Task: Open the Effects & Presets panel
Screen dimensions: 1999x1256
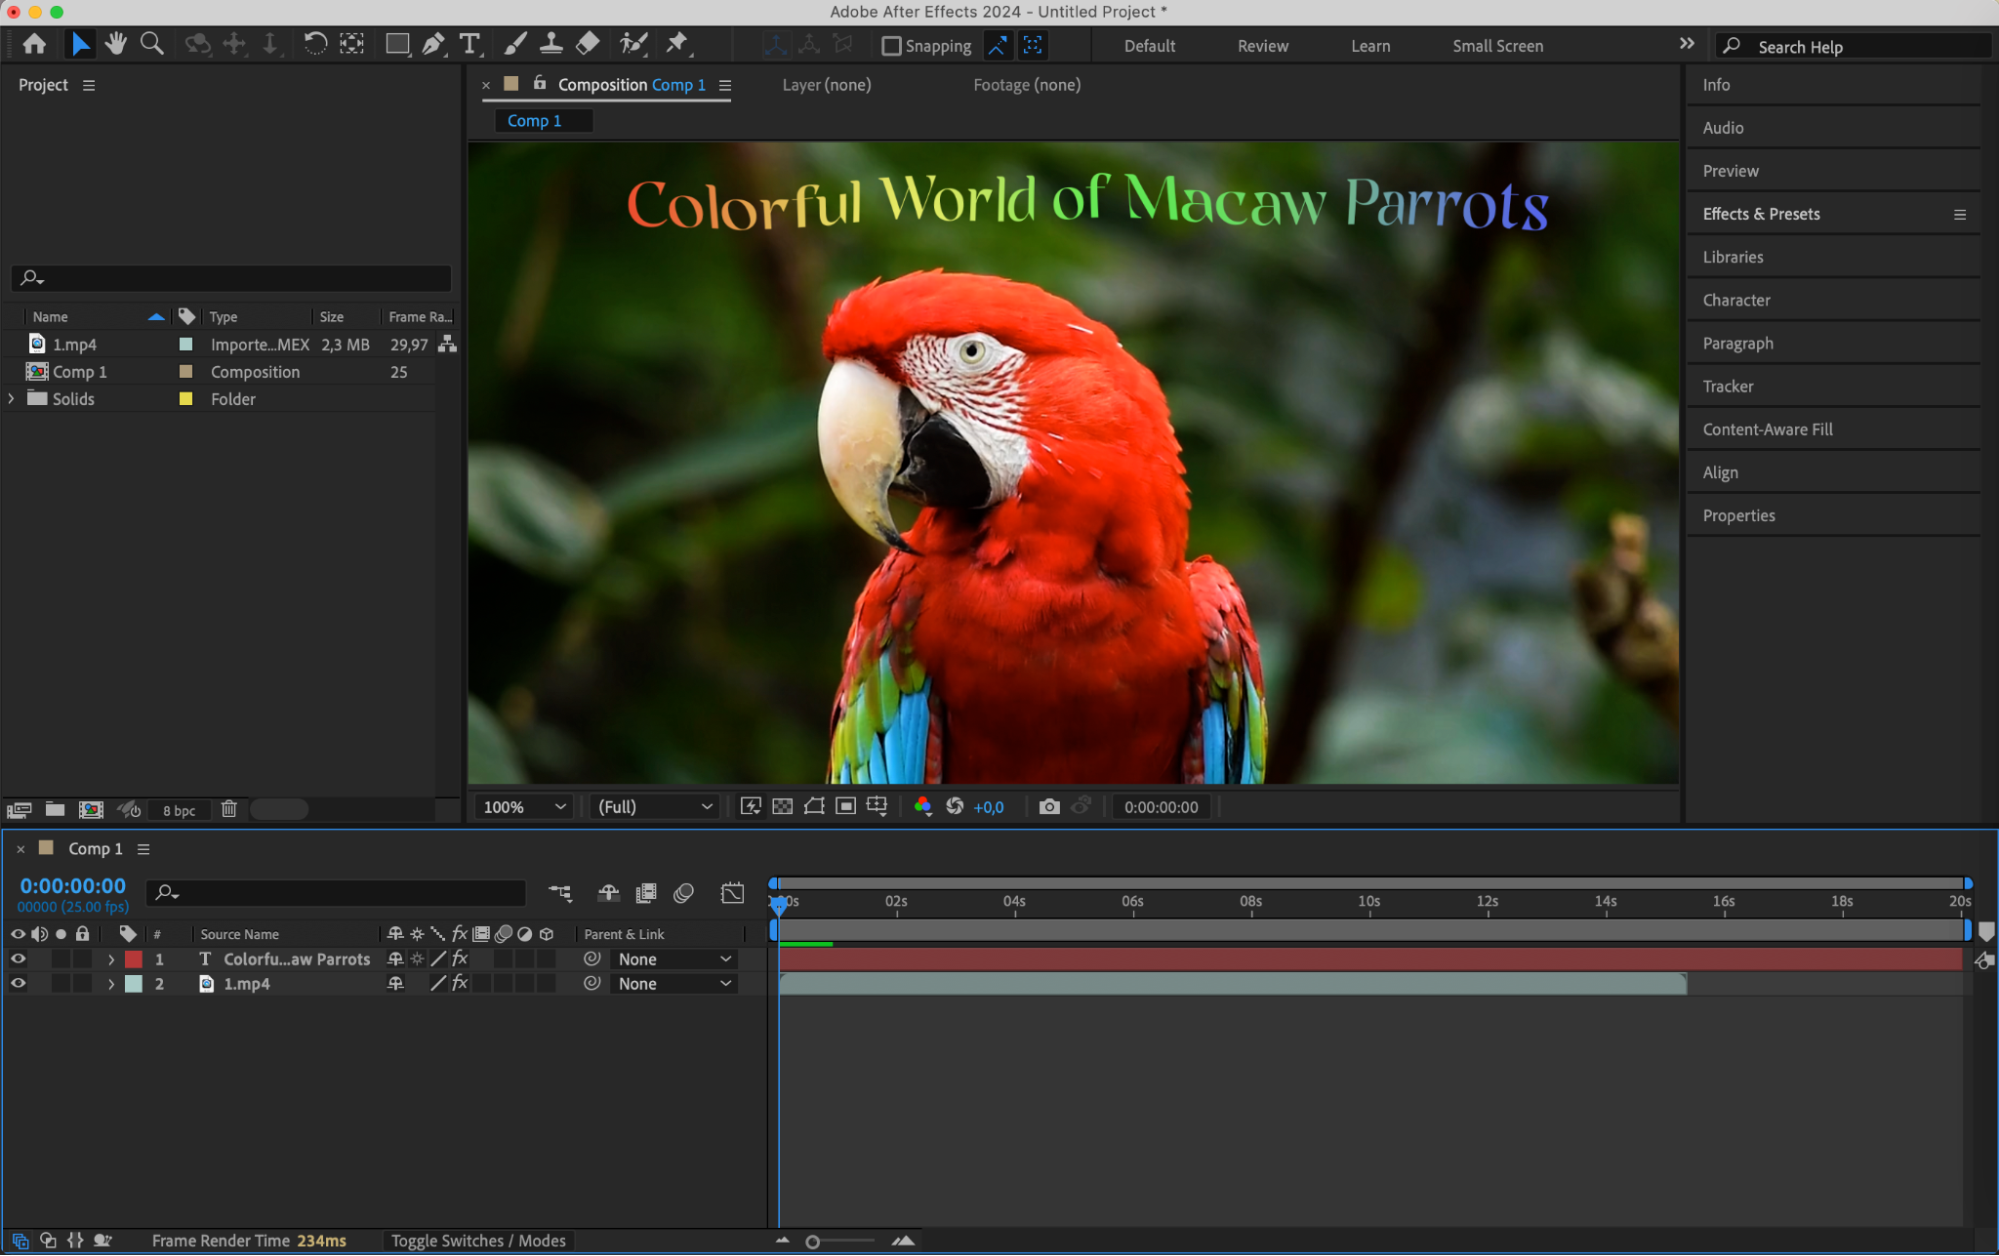Action: click(x=1760, y=214)
